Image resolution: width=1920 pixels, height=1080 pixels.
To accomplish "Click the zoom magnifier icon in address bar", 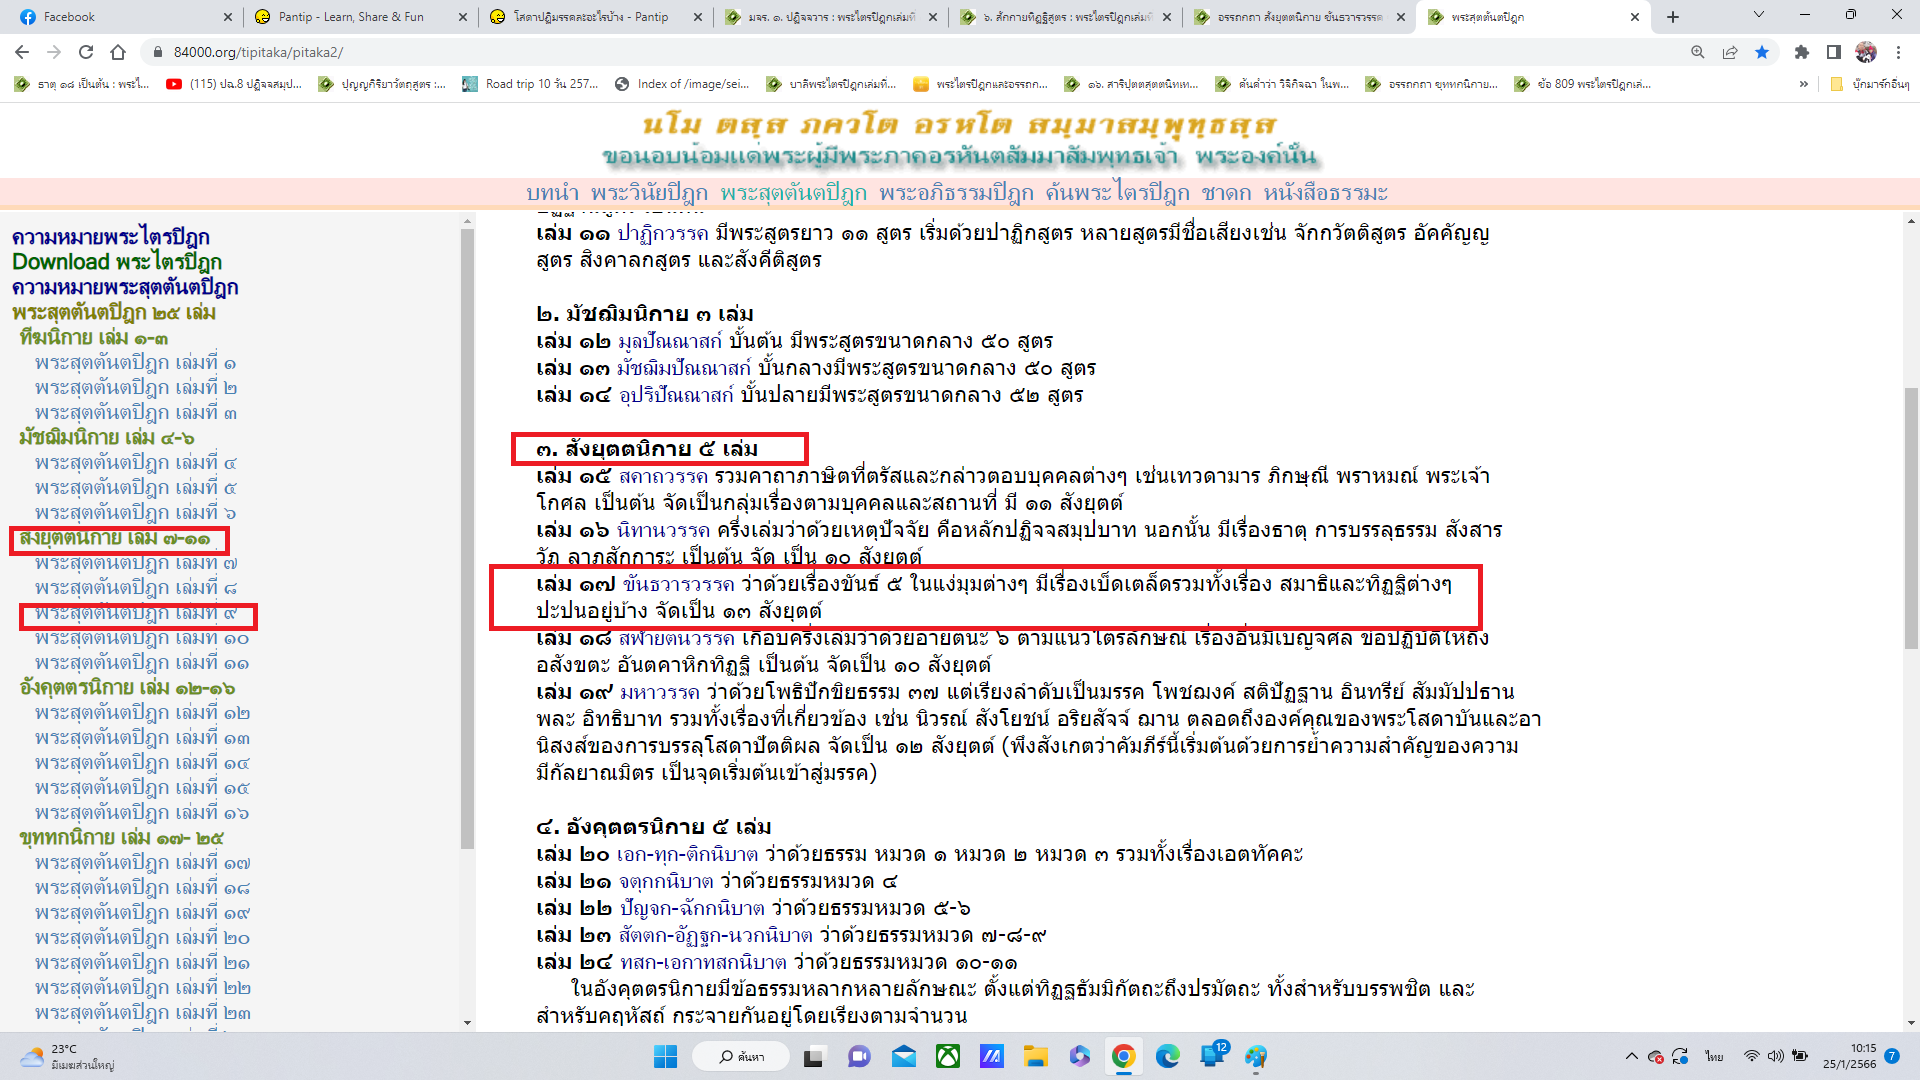I will point(1698,52).
